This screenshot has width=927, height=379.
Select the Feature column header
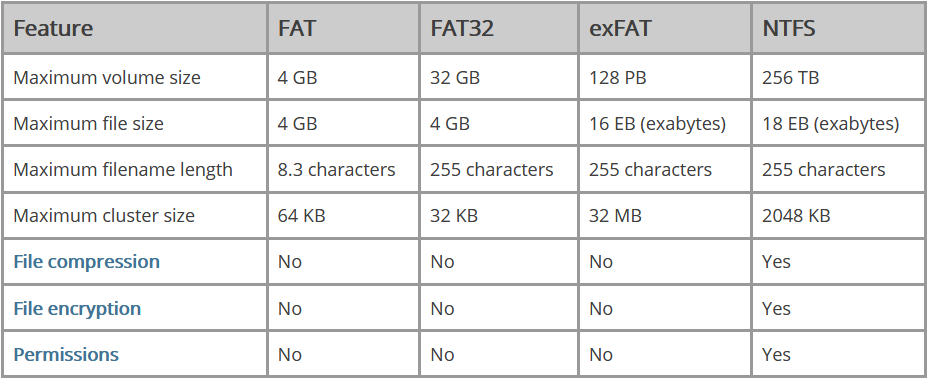click(53, 29)
